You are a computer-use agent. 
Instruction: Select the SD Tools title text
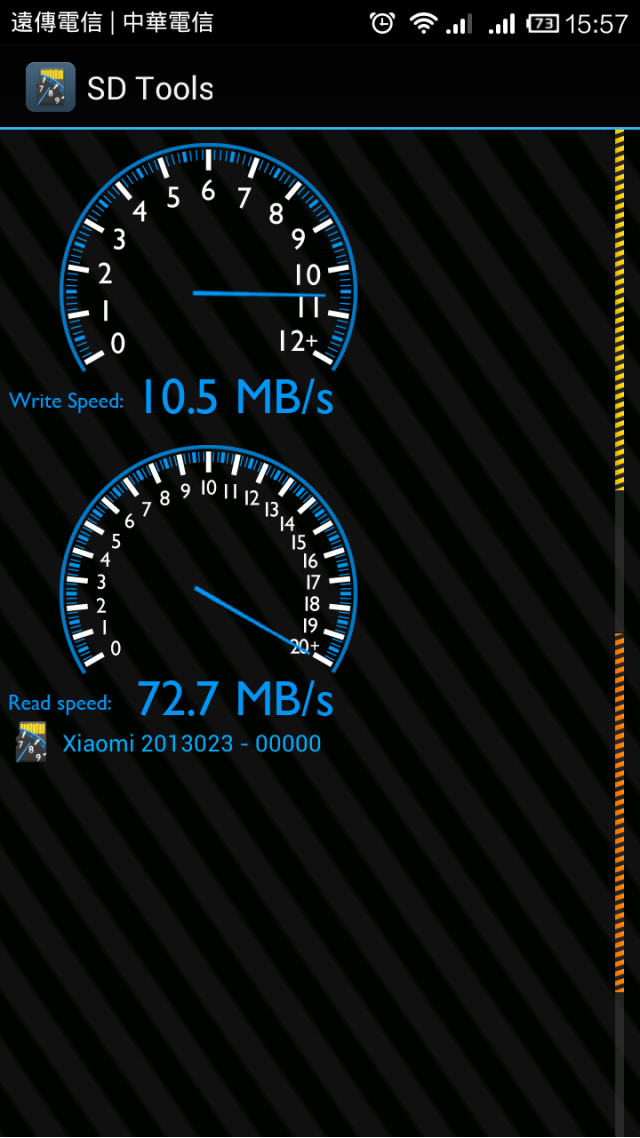[x=150, y=89]
